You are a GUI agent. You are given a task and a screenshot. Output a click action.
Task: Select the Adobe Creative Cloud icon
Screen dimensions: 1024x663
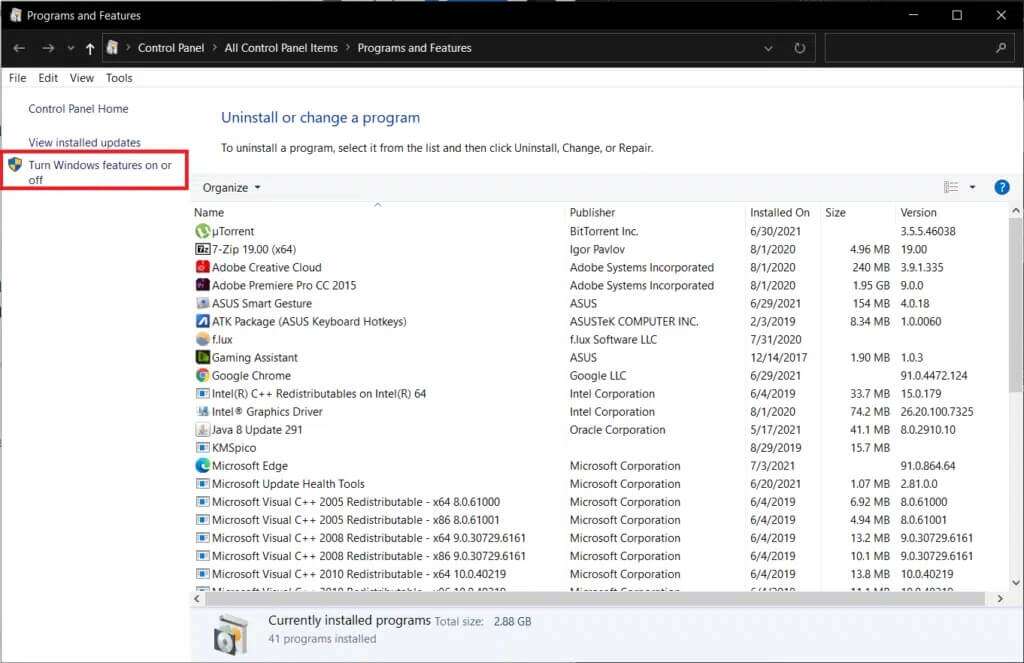tap(202, 267)
